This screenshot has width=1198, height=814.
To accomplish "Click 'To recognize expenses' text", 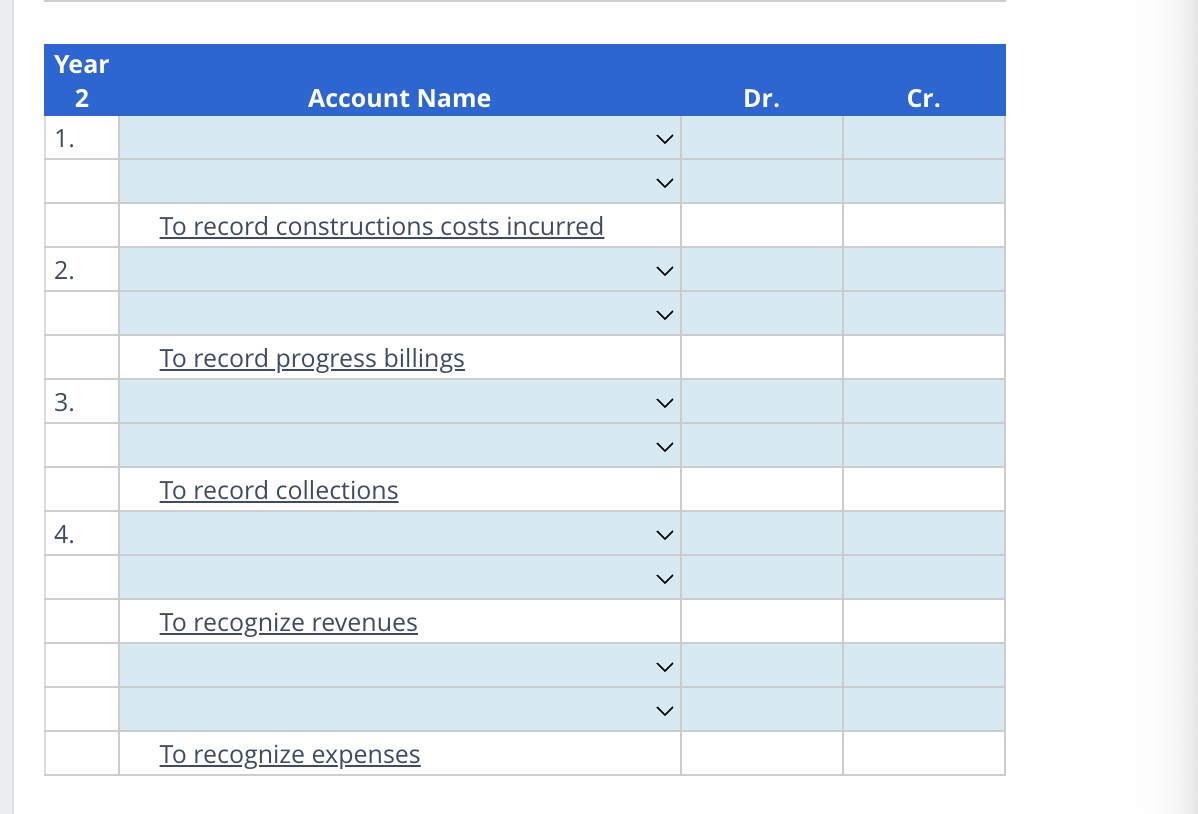I will [x=290, y=754].
